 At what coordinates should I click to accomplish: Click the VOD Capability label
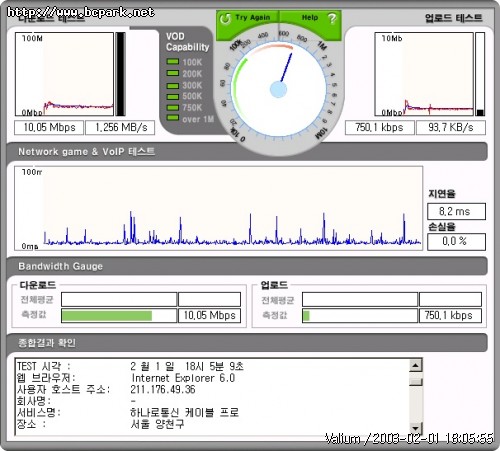187,42
